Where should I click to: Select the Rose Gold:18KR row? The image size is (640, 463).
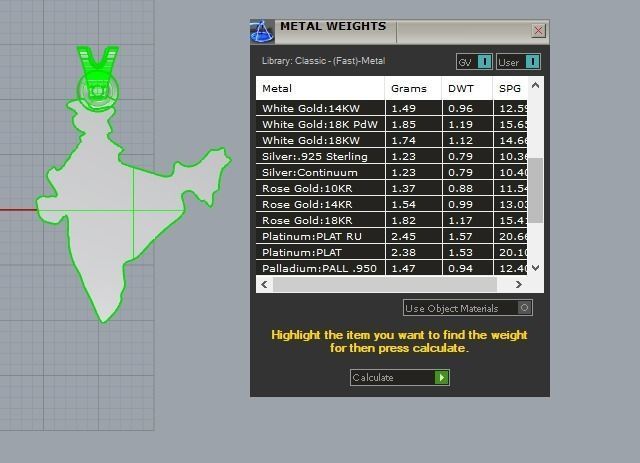tap(391, 220)
